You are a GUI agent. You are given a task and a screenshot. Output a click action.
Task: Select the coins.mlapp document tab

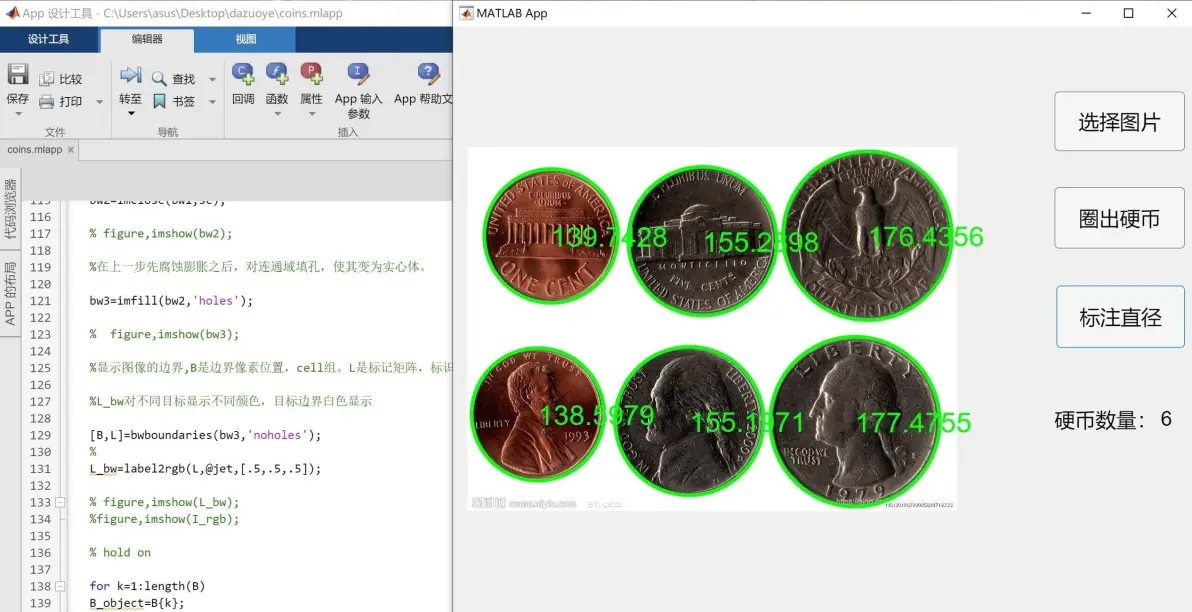tap(34, 150)
